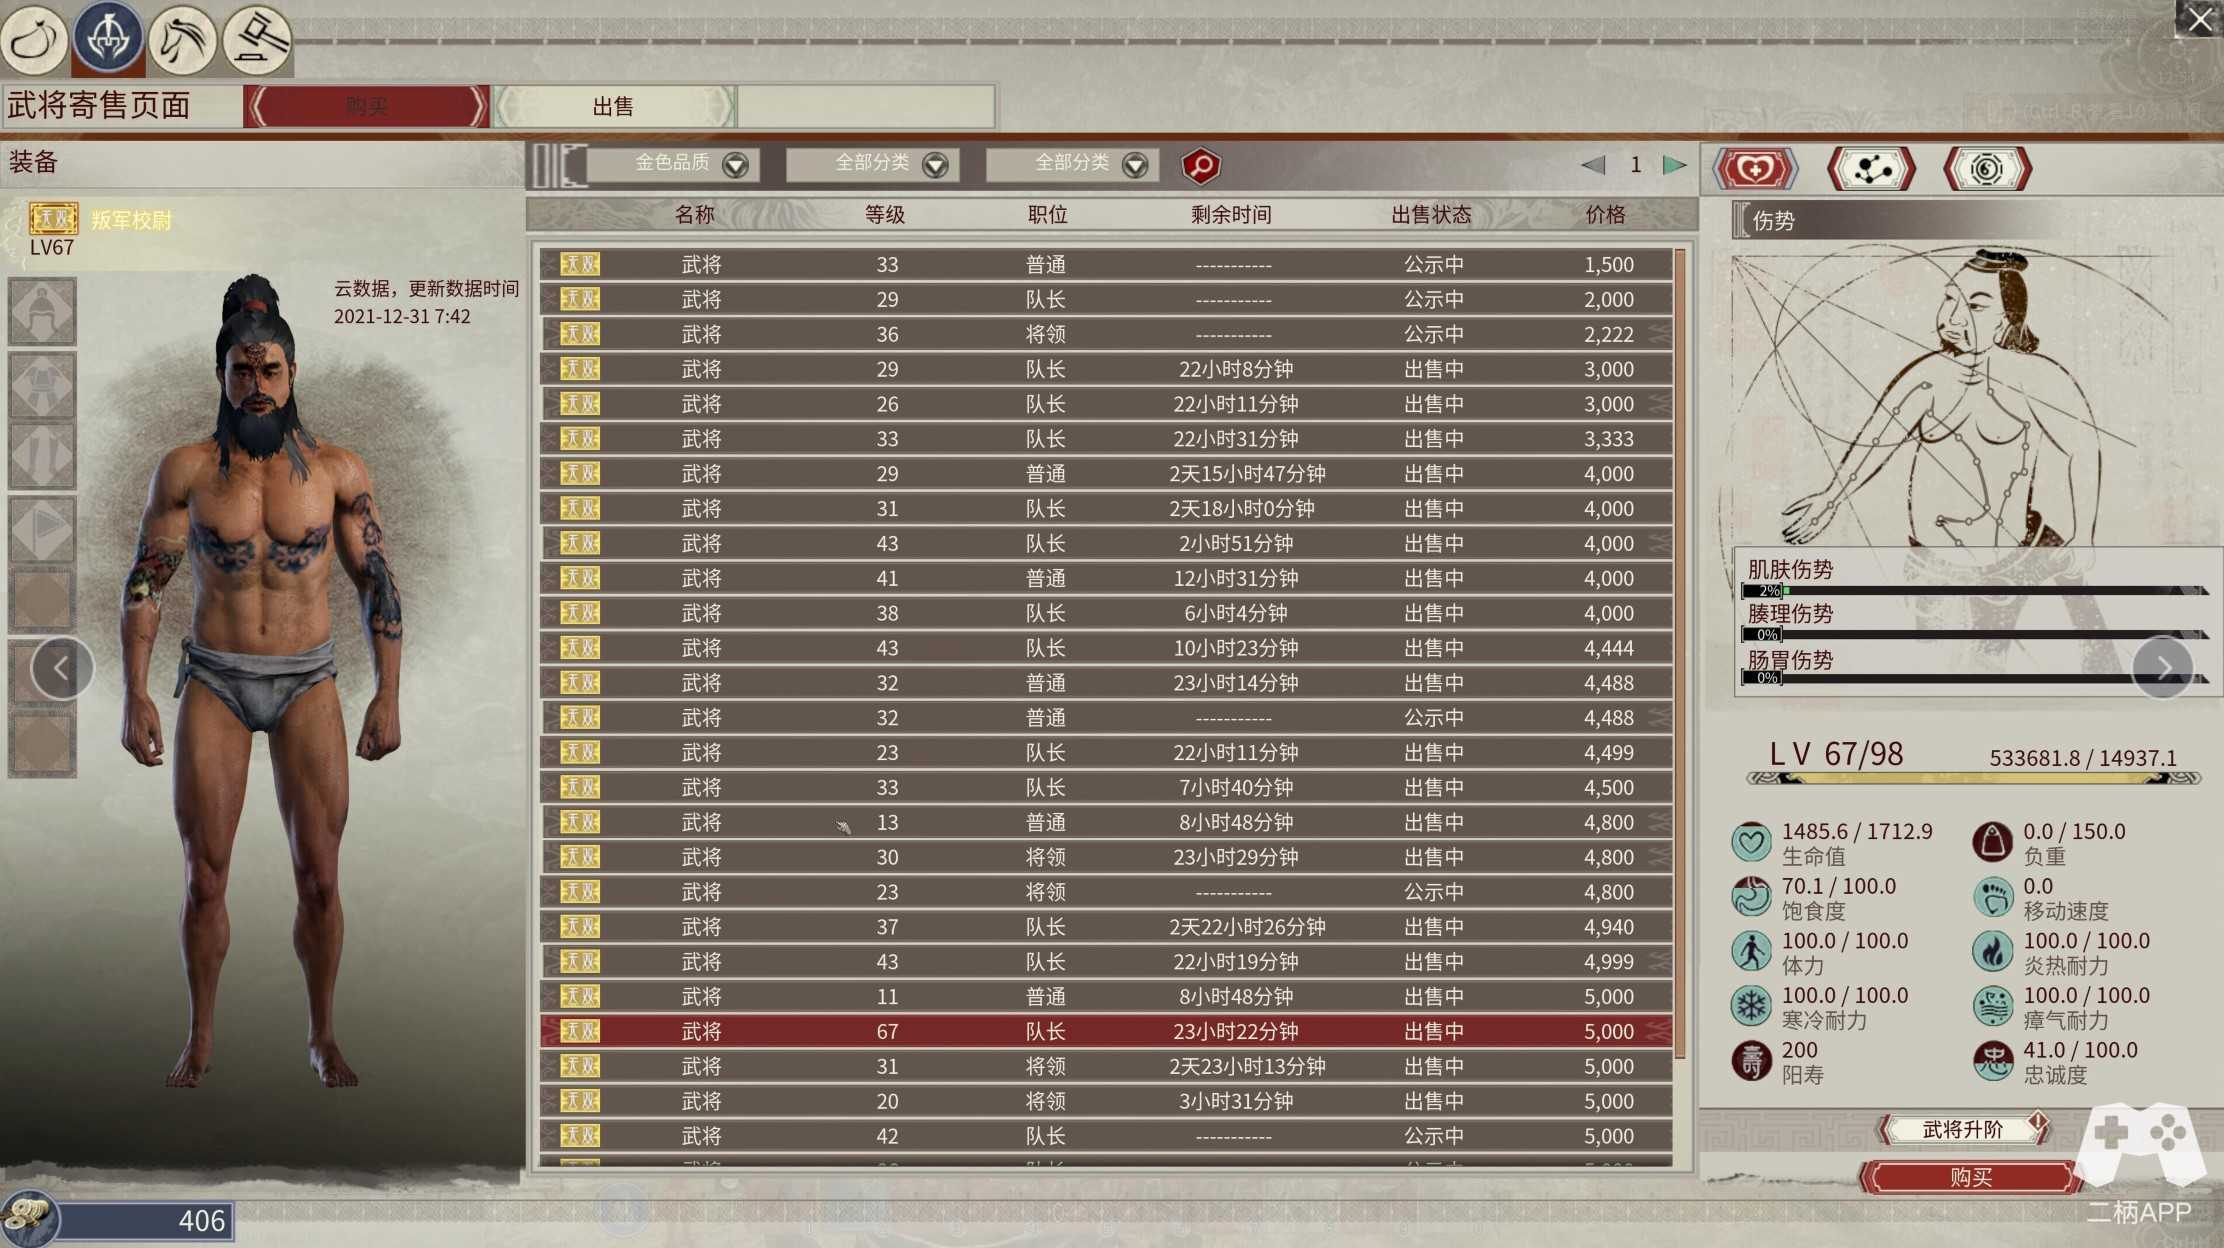Click the loyalty 忠 icon
The width and height of the screenshot is (2224, 1248).
tap(1992, 1061)
